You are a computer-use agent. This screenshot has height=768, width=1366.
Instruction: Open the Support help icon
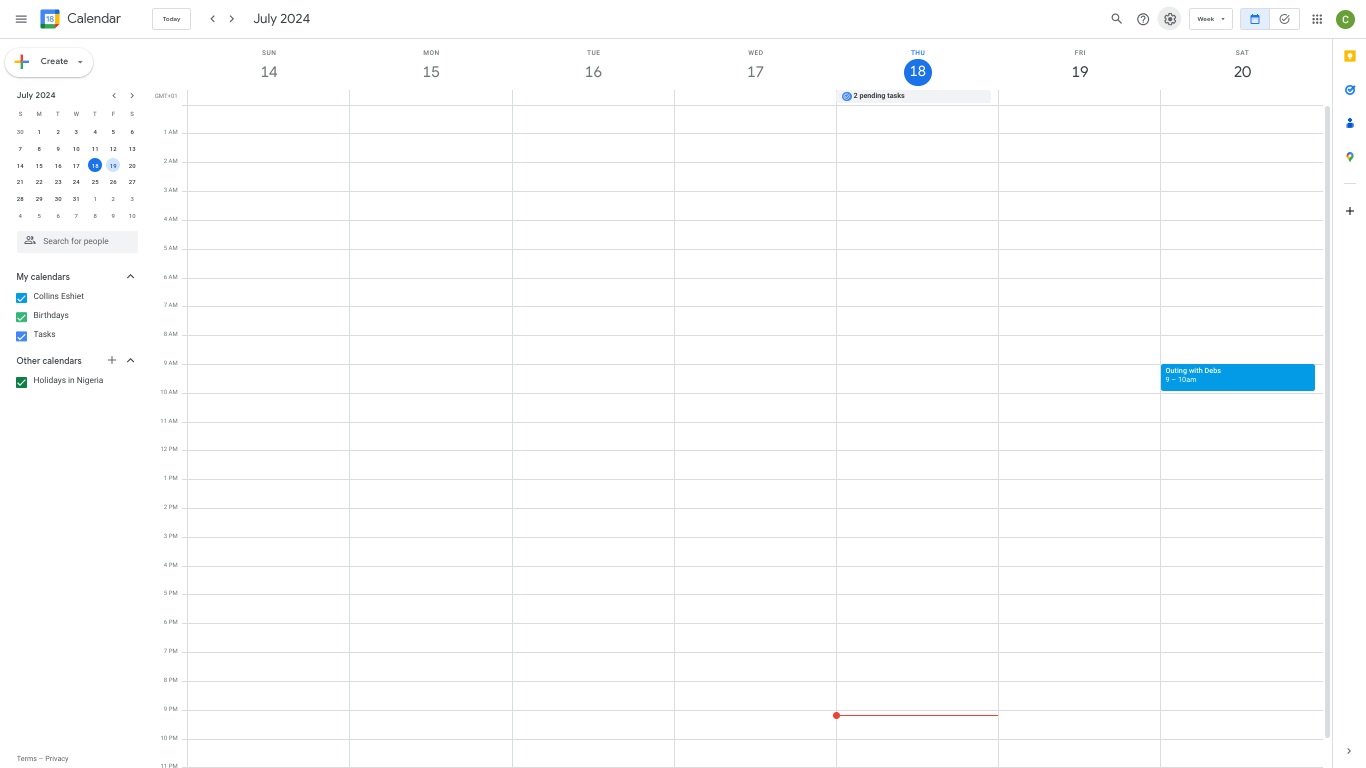[x=1143, y=19]
